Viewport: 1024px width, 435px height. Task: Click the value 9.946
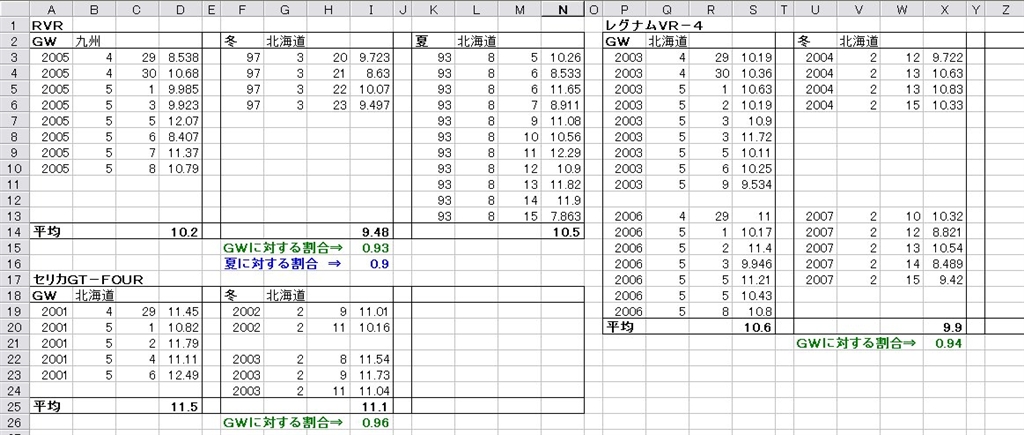[756, 263]
